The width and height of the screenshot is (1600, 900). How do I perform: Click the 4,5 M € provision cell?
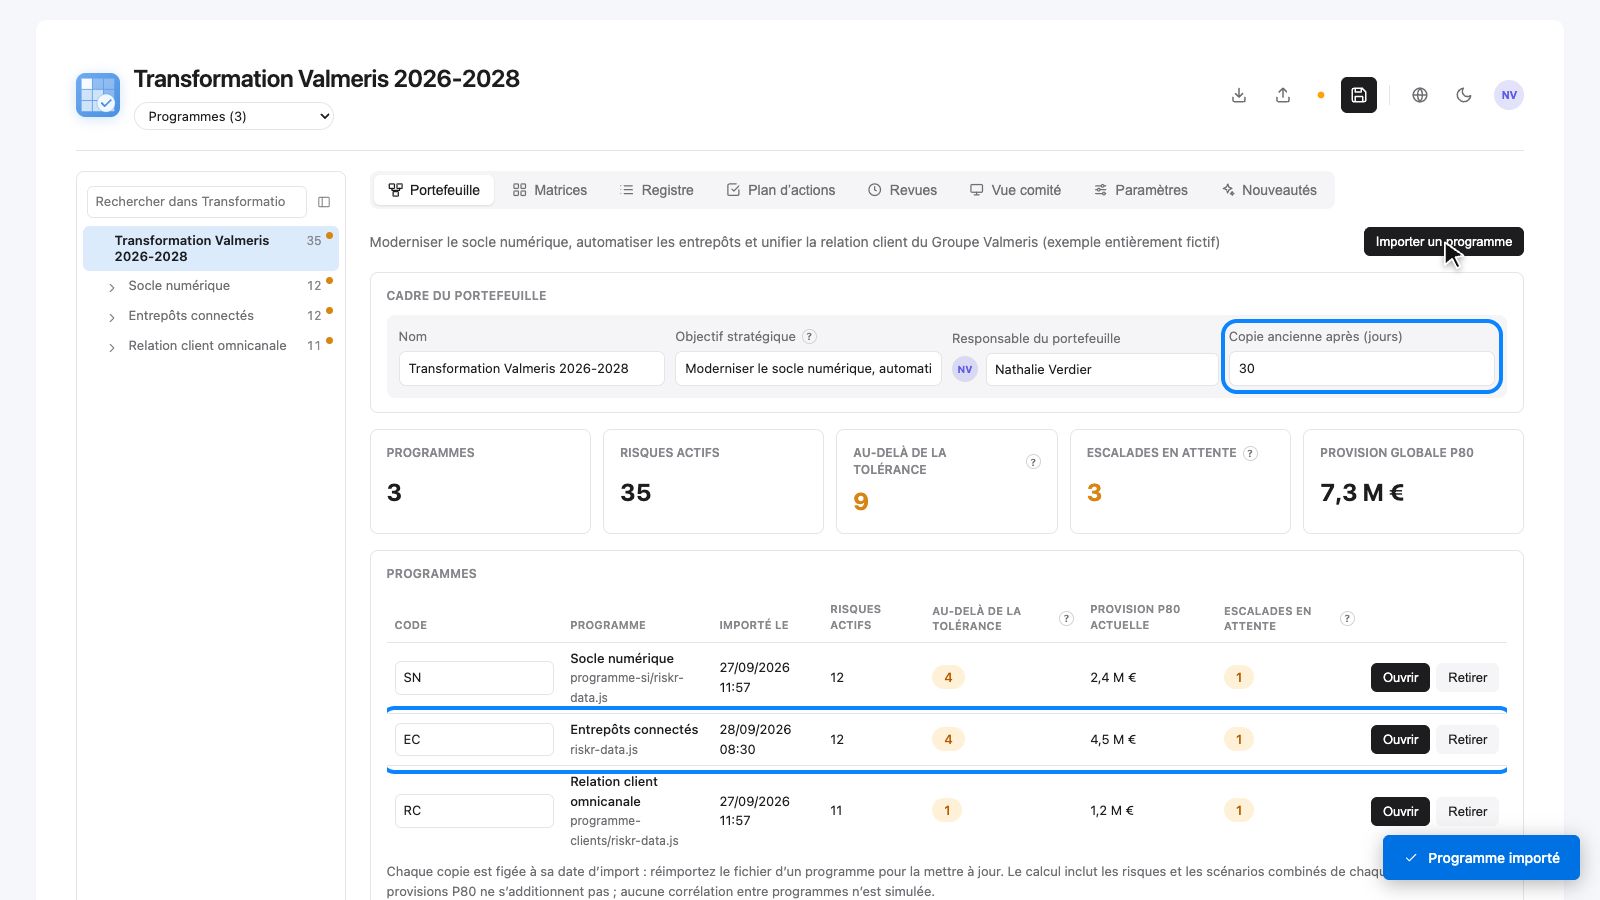[1113, 739]
